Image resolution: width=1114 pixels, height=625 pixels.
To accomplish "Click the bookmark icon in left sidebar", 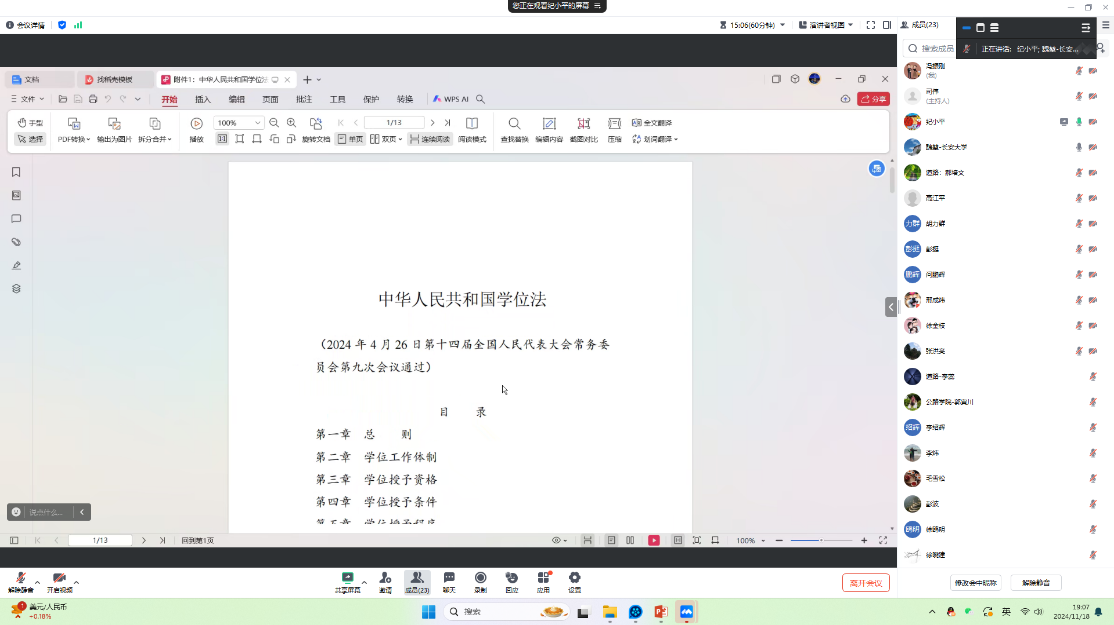I will [x=16, y=172].
